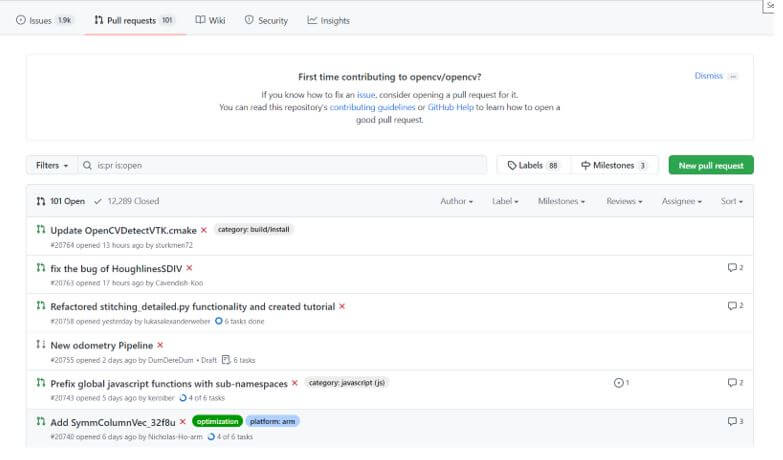Viewport: 783px width, 460px height.
Task: Expand the Milestones filter dropdown
Action: (x=561, y=201)
